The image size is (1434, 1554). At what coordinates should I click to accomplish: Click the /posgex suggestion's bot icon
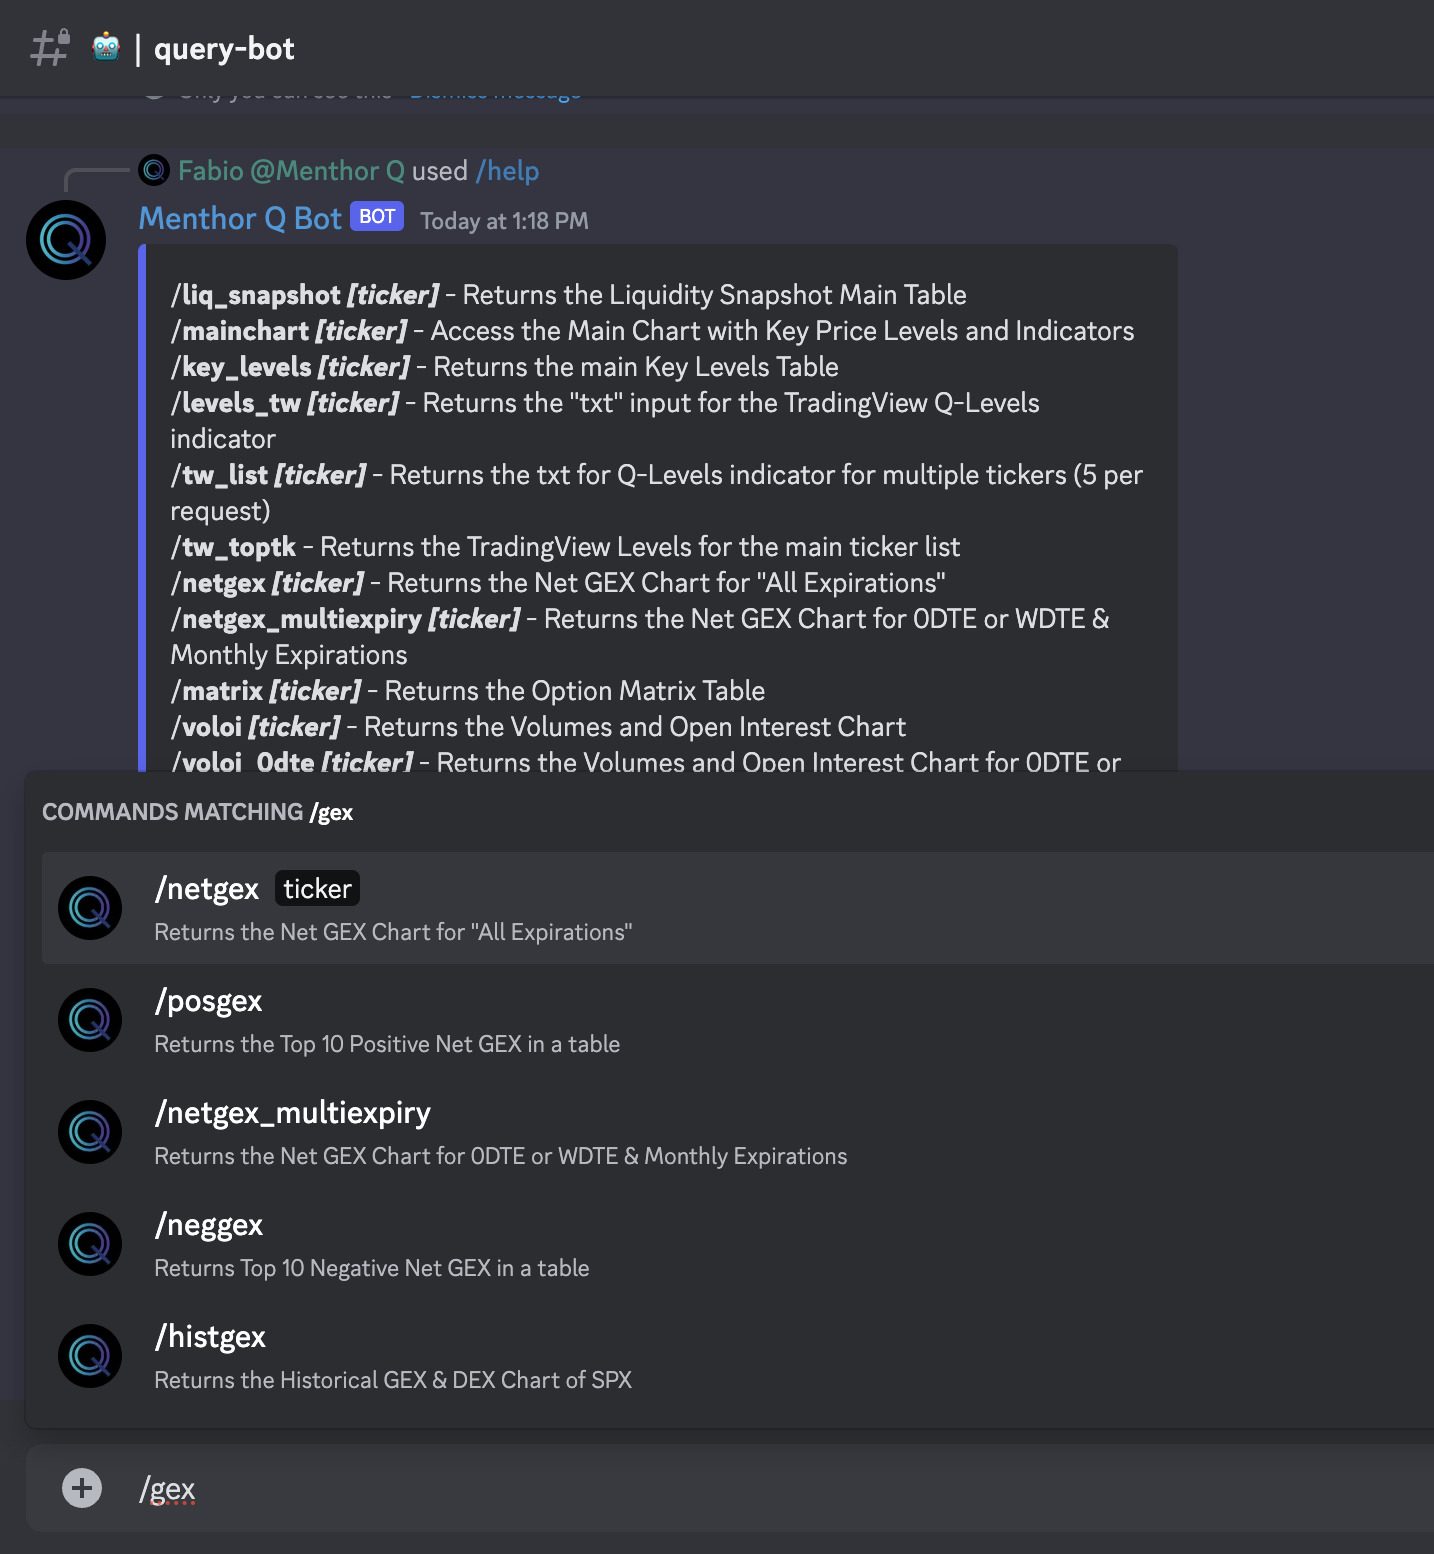click(x=89, y=1020)
